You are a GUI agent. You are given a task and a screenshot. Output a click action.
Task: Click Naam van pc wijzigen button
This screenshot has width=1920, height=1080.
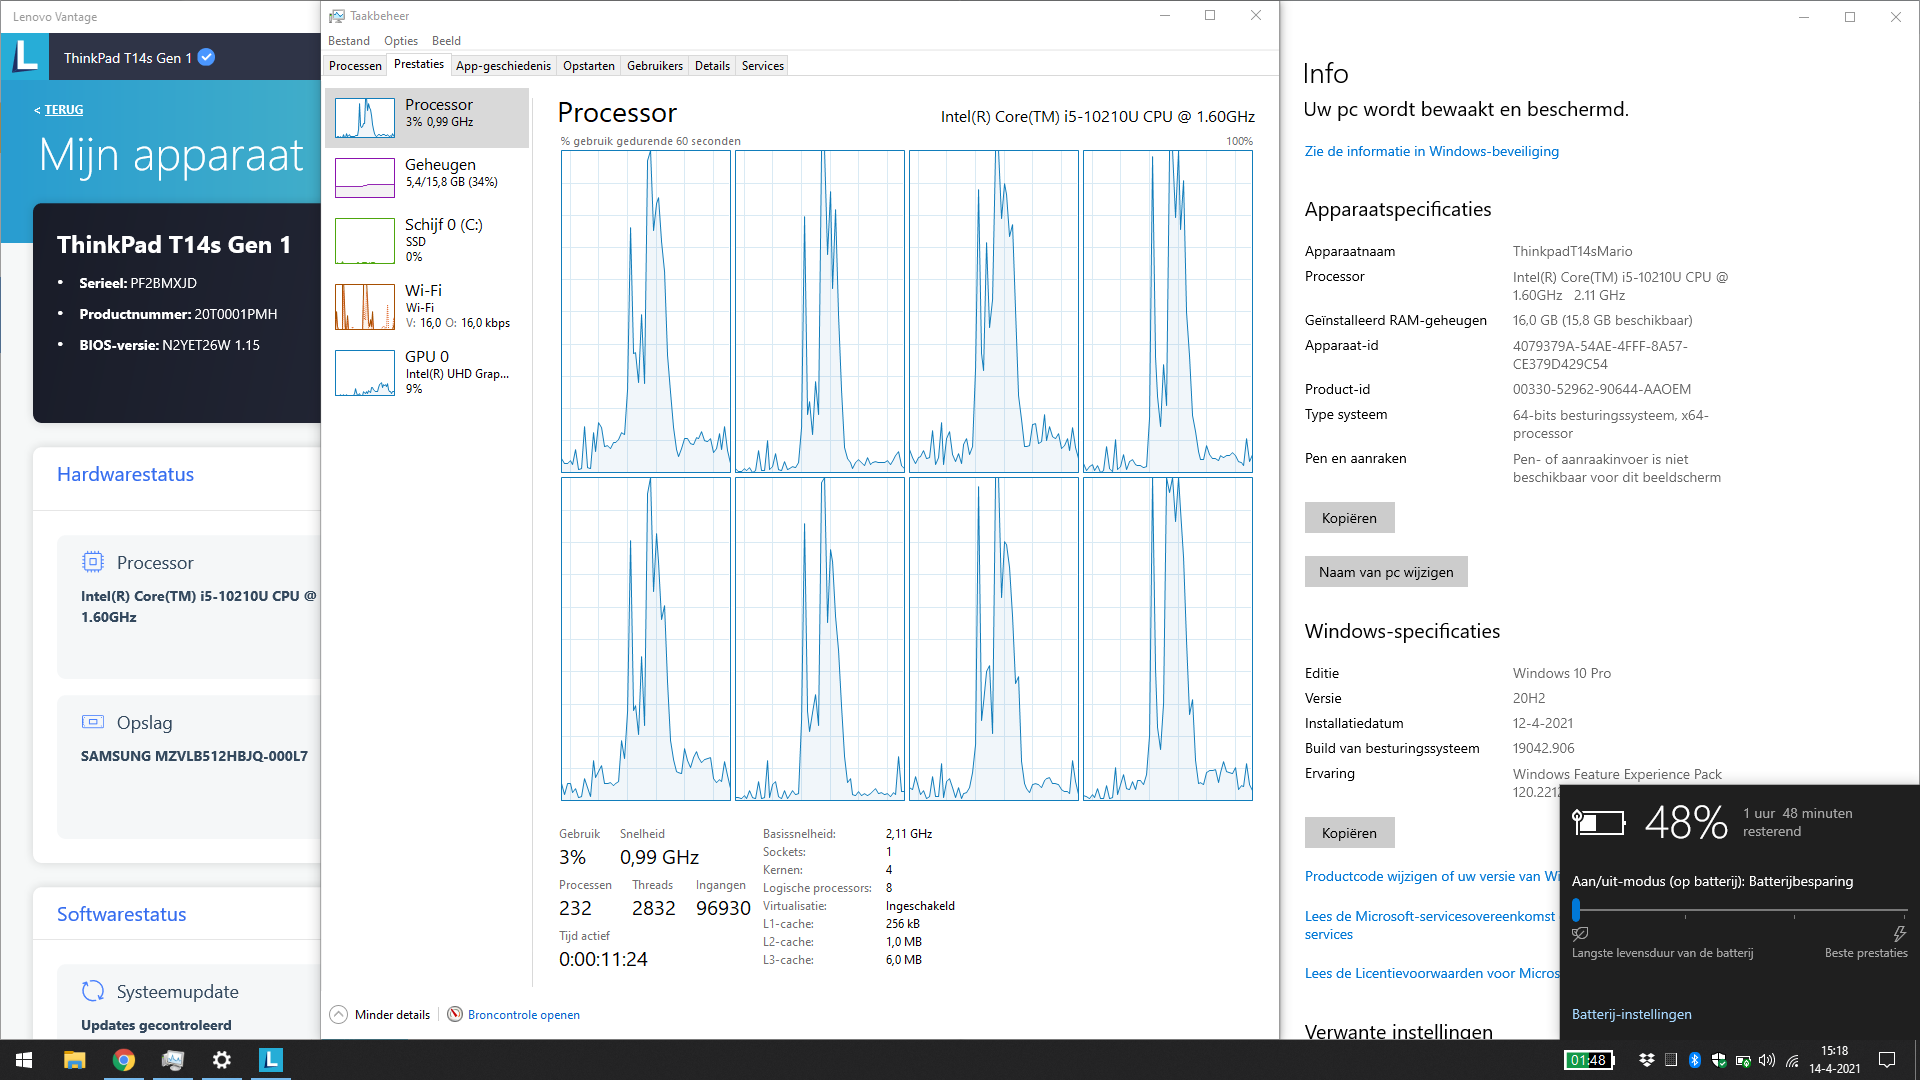click(x=1385, y=572)
